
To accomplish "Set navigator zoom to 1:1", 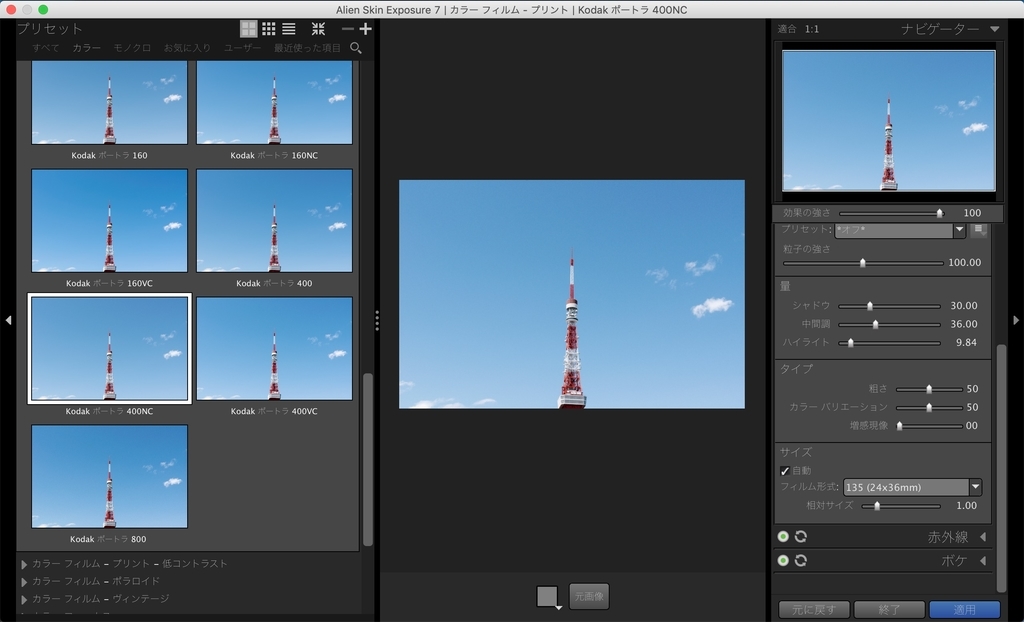I will (x=812, y=29).
